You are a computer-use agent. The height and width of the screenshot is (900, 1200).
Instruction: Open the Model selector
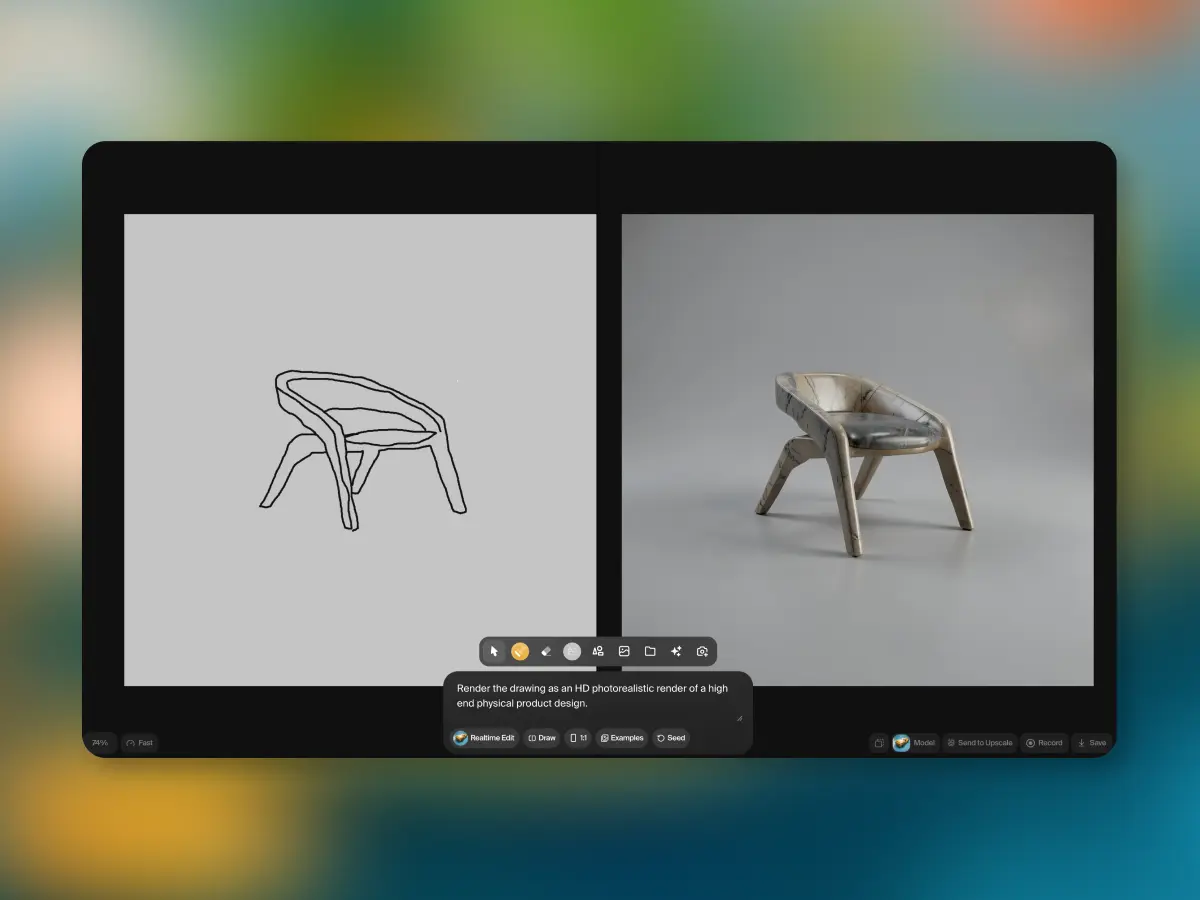[913, 742]
